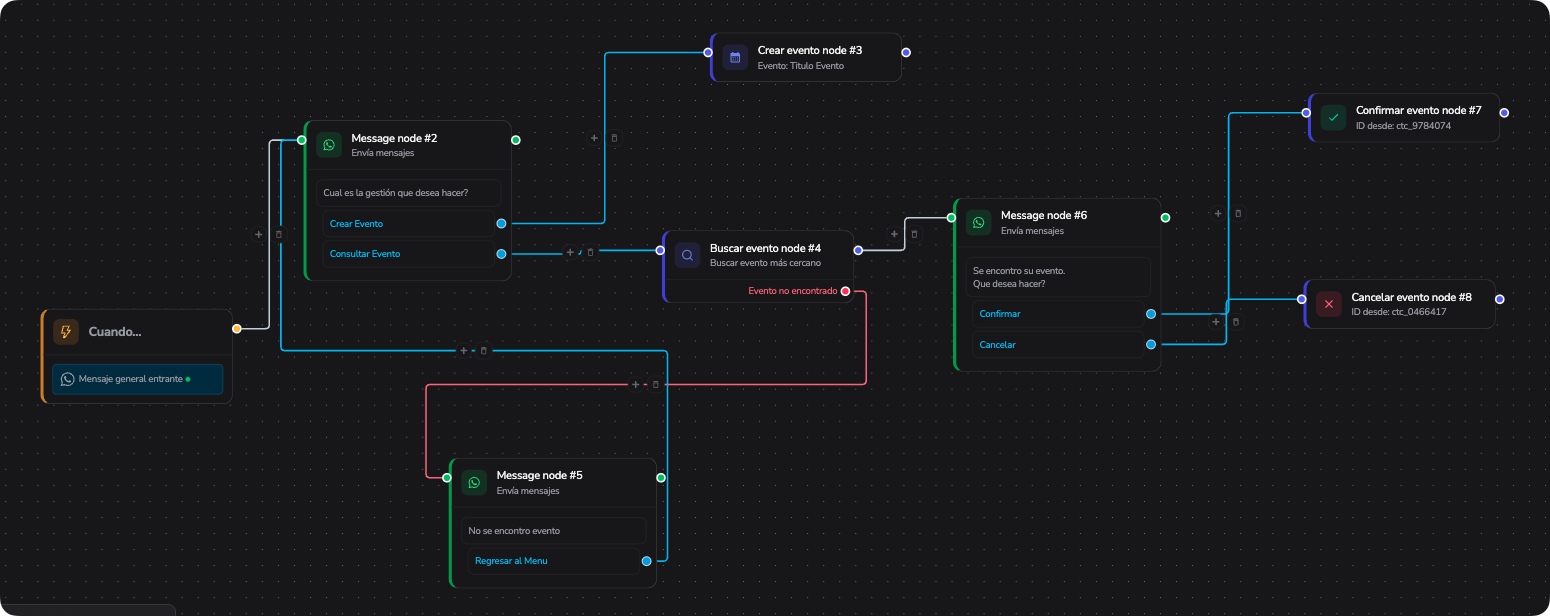Add a node on the Cancelar to node #8 edge
The width and height of the screenshot is (1550, 616).
tap(1216, 321)
